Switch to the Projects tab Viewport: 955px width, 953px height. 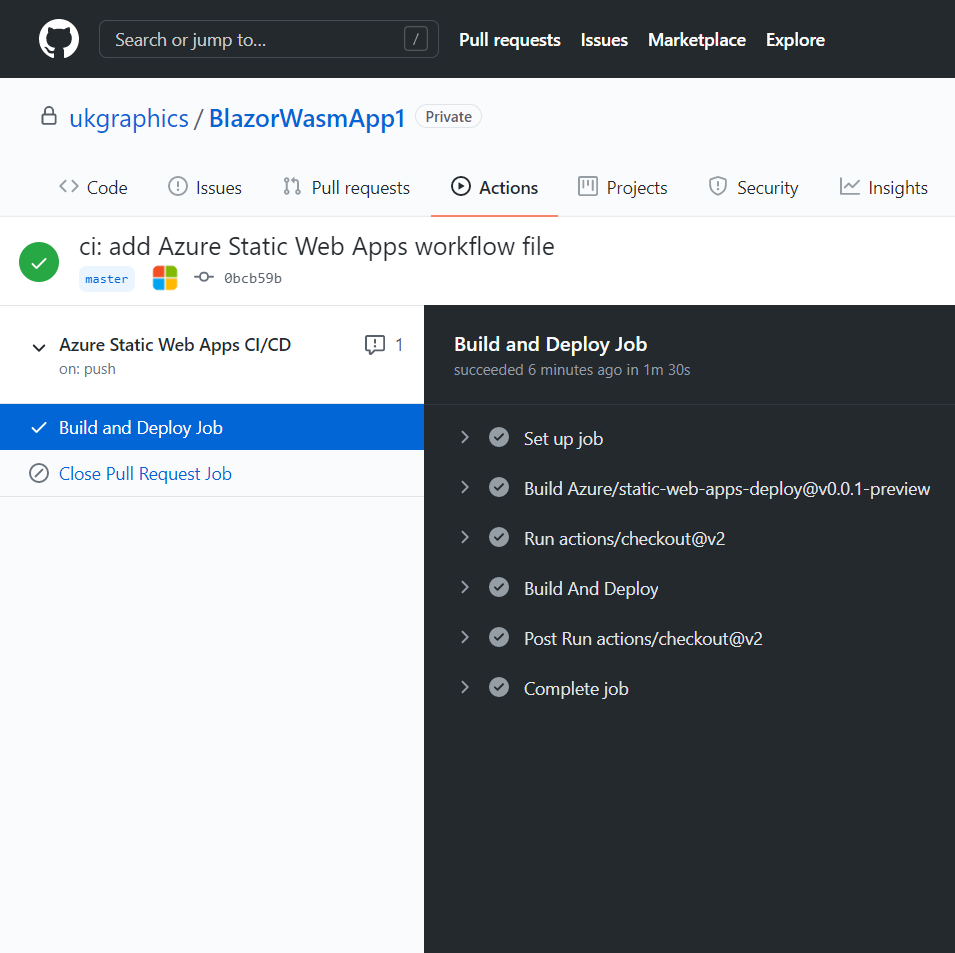pos(622,187)
